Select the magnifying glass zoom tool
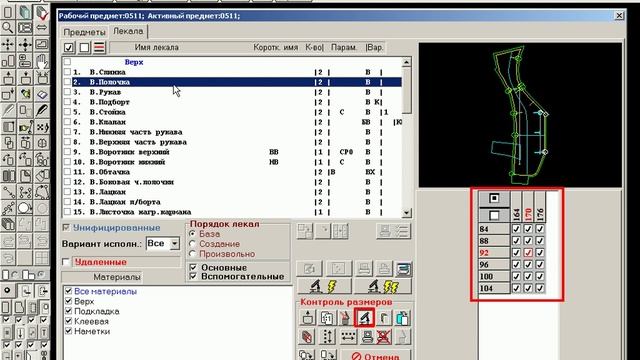The height and width of the screenshot is (360, 640). 8,28
